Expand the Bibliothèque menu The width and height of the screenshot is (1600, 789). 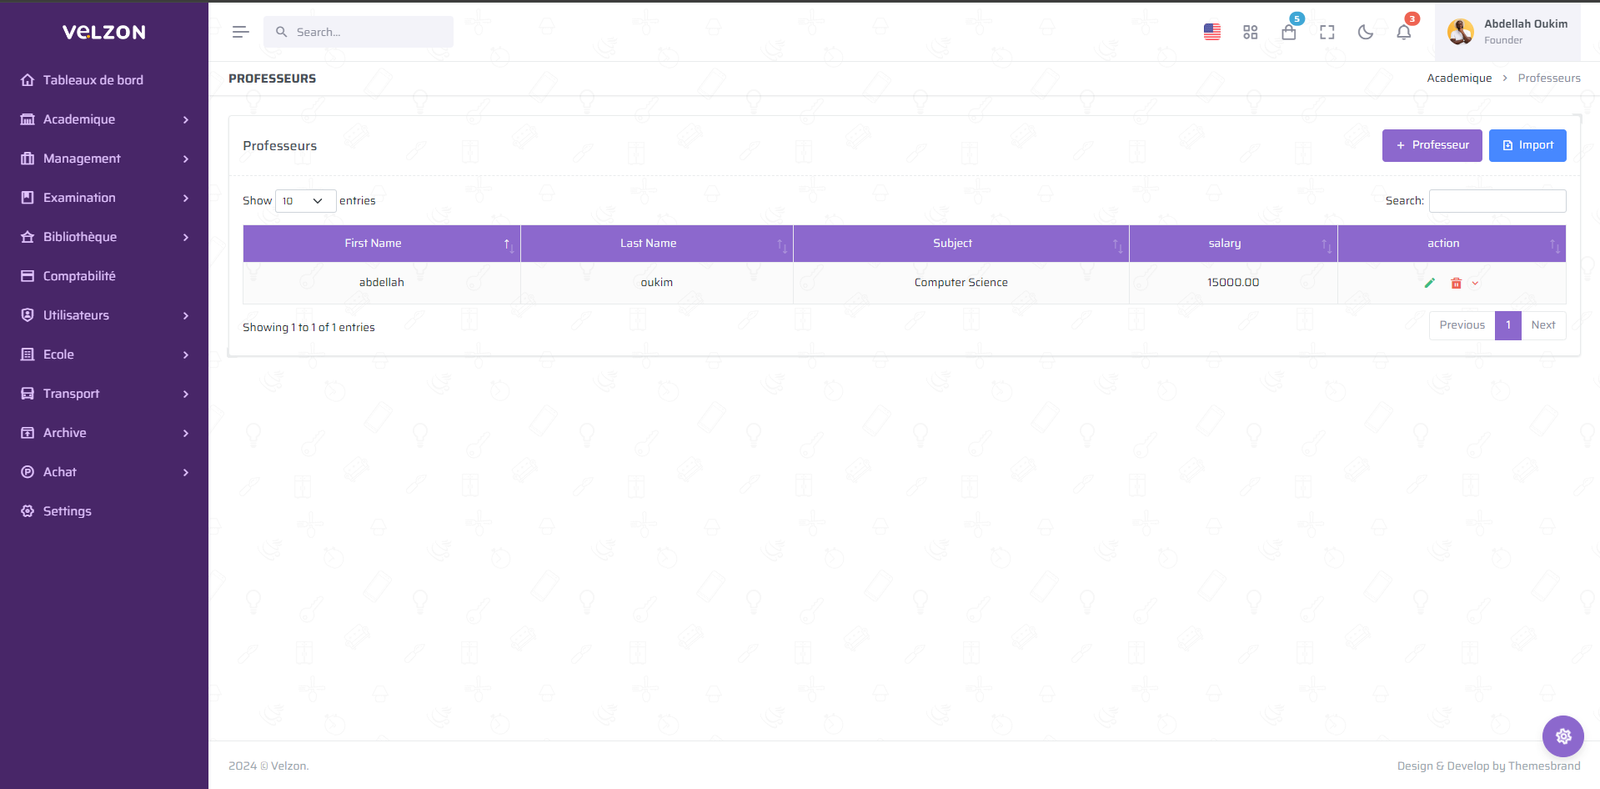point(104,237)
